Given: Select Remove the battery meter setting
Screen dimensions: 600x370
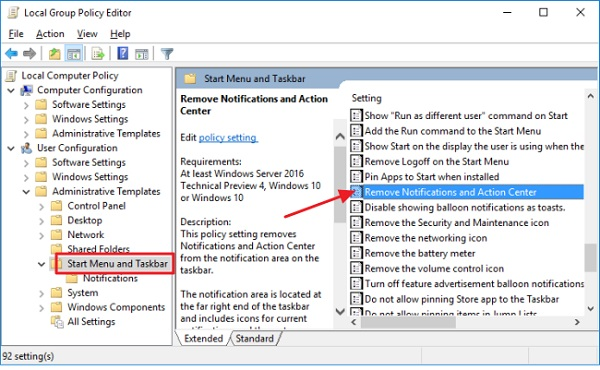Looking at the screenshot, I should tap(420, 253).
